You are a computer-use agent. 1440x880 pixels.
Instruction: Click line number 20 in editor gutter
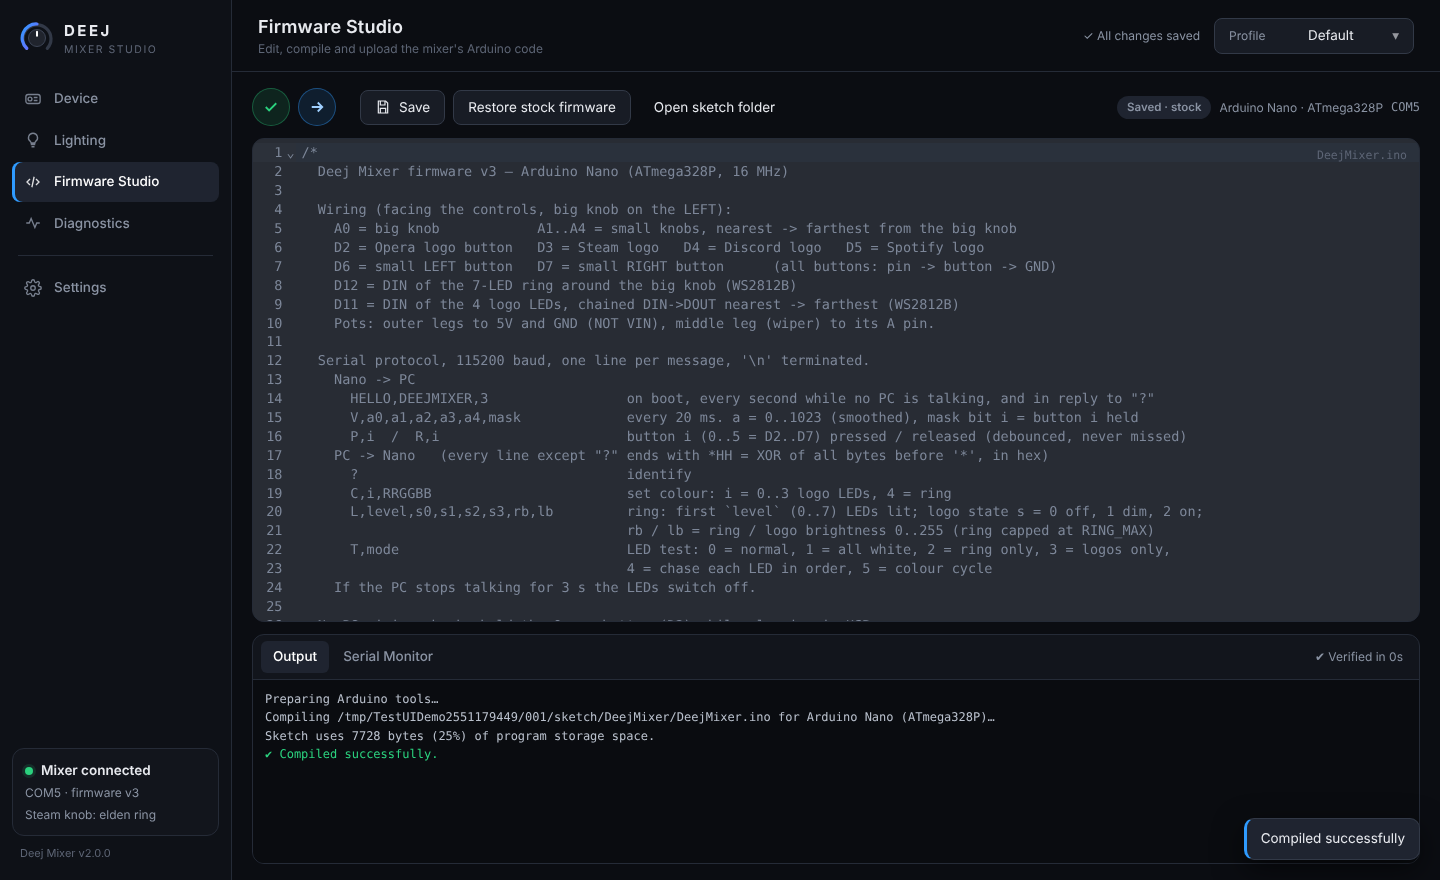click(274, 512)
